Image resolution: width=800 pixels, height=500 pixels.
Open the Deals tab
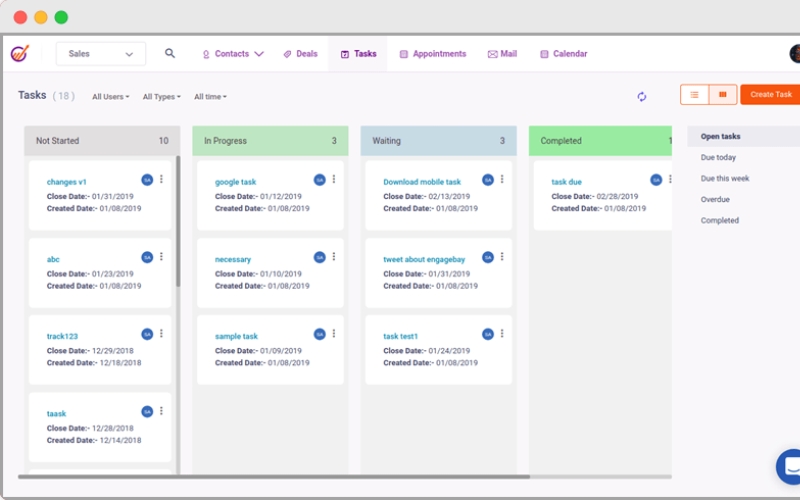[300, 54]
